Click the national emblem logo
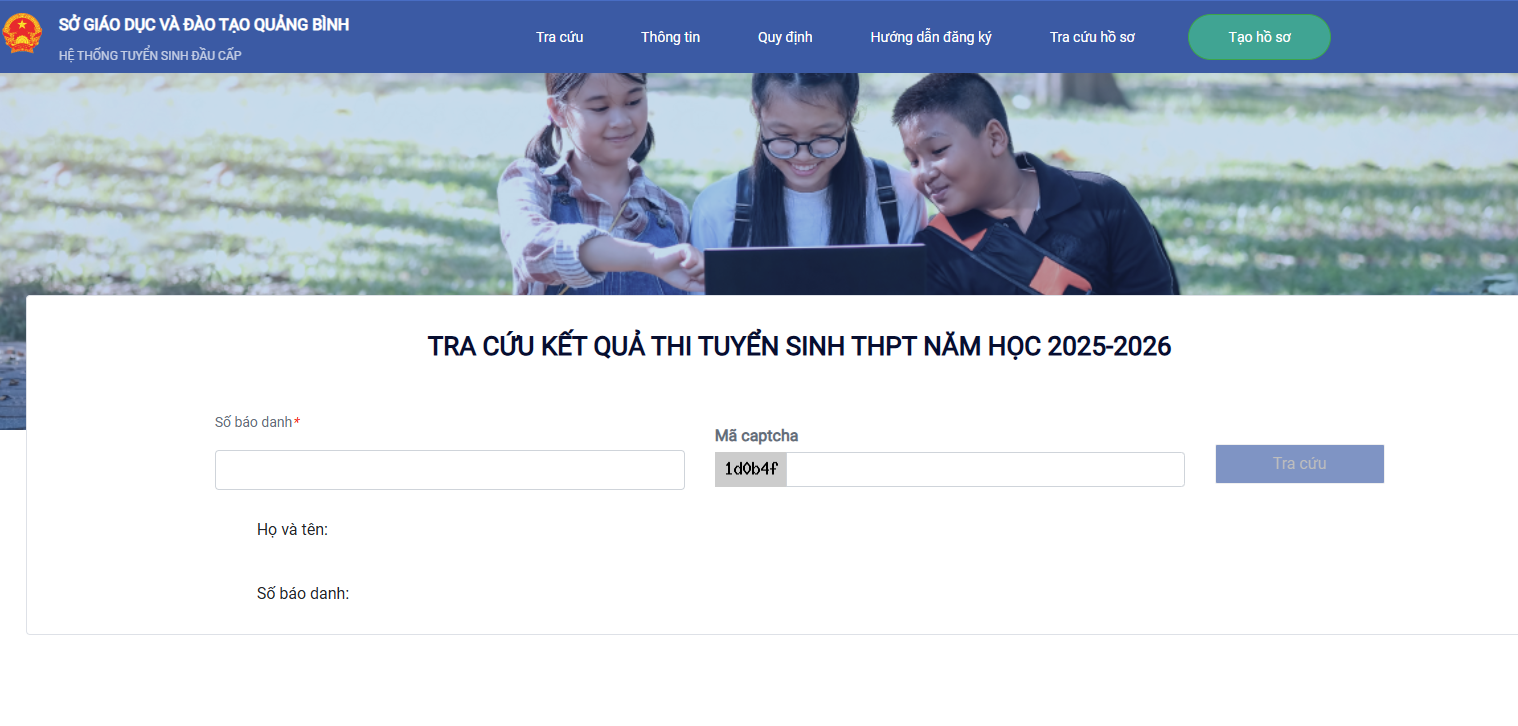Viewport: 1518px width, 726px height. point(22,35)
